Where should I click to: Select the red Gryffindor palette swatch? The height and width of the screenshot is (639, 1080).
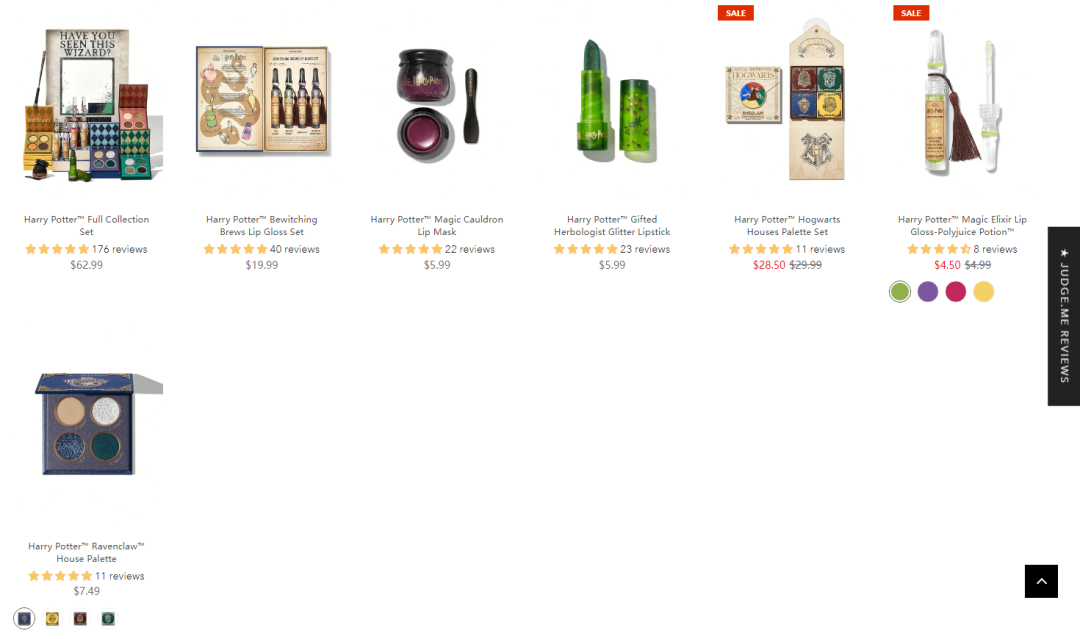click(x=80, y=618)
